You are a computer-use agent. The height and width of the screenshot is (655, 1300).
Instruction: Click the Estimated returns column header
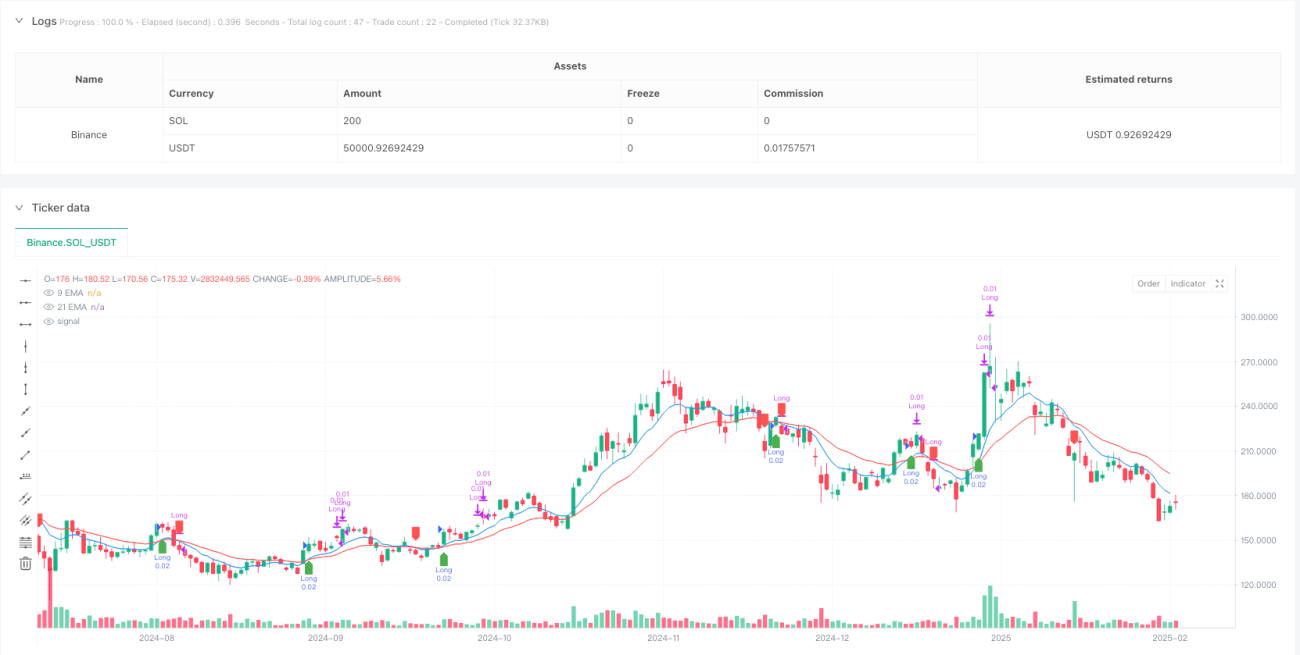[x=1128, y=80]
